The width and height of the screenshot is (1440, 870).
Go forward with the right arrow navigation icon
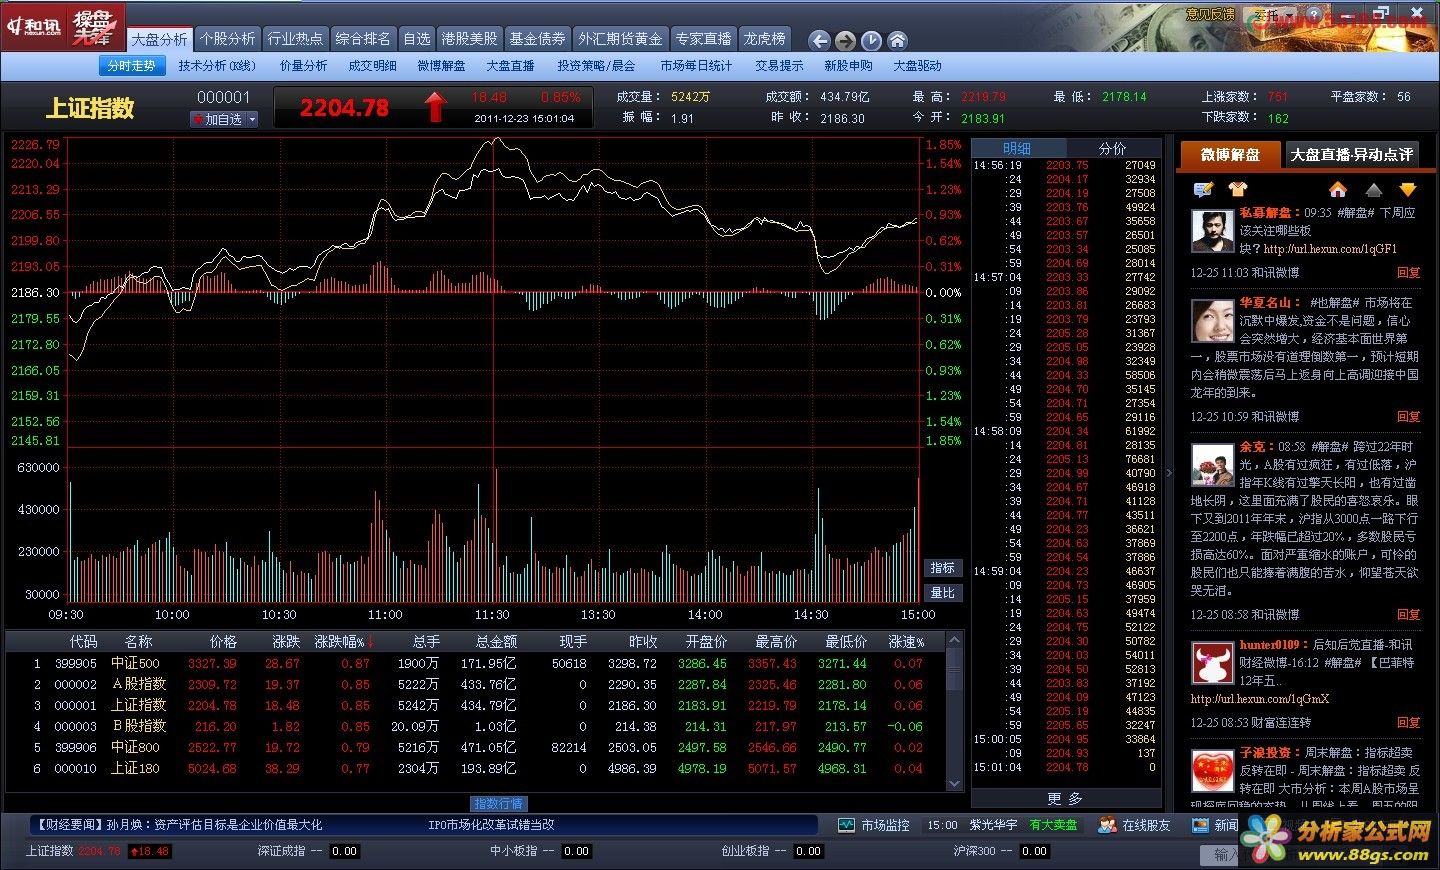(x=846, y=40)
